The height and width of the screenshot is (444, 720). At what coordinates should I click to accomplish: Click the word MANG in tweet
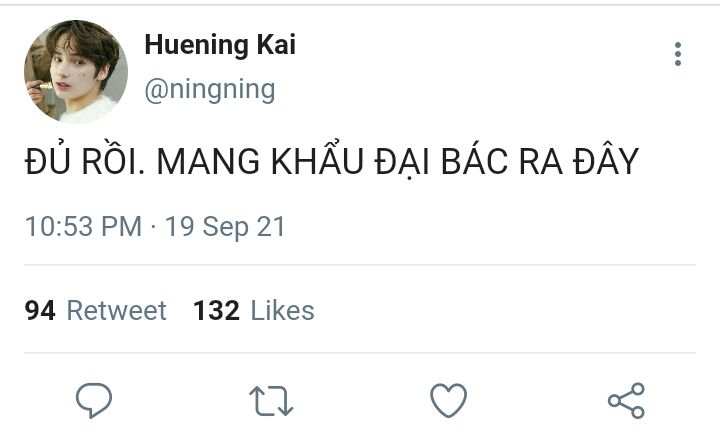[x=208, y=162]
